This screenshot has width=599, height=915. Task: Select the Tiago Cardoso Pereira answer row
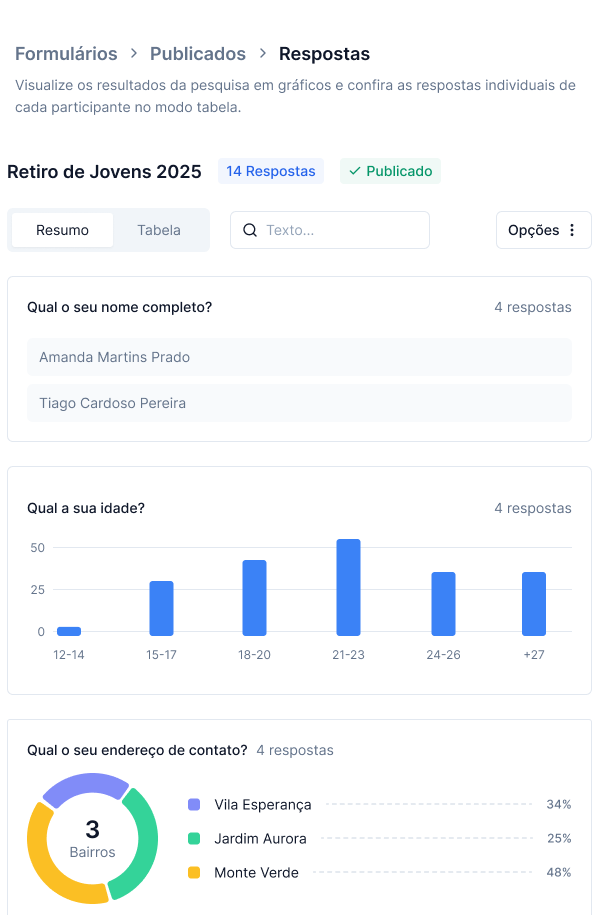(x=300, y=403)
